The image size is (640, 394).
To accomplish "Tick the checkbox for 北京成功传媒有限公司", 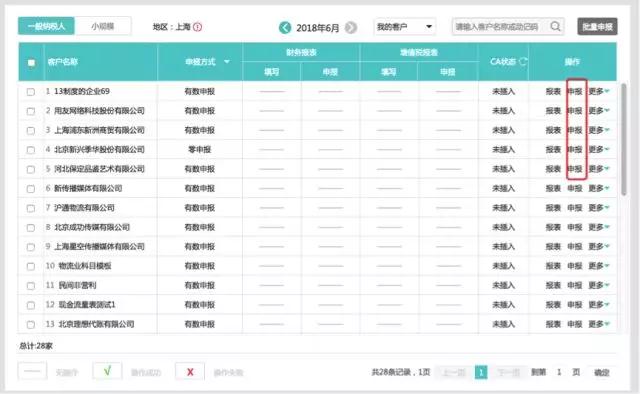I will coord(31,227).
